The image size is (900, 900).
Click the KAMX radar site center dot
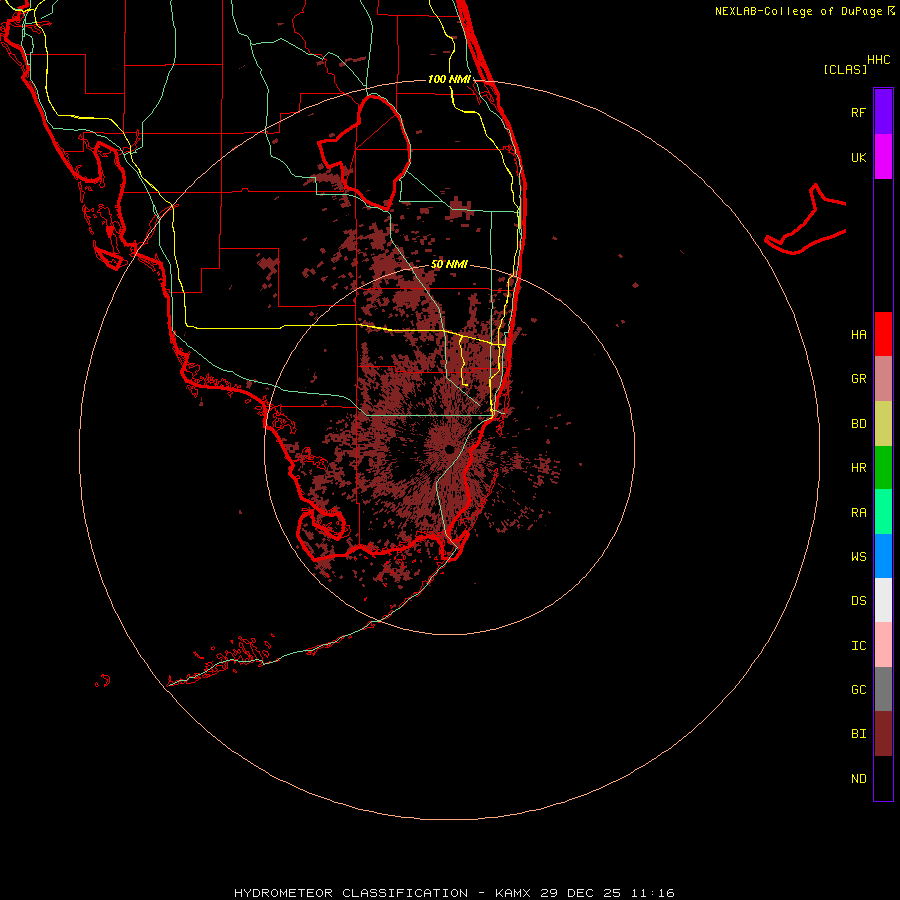coord(449,449)
